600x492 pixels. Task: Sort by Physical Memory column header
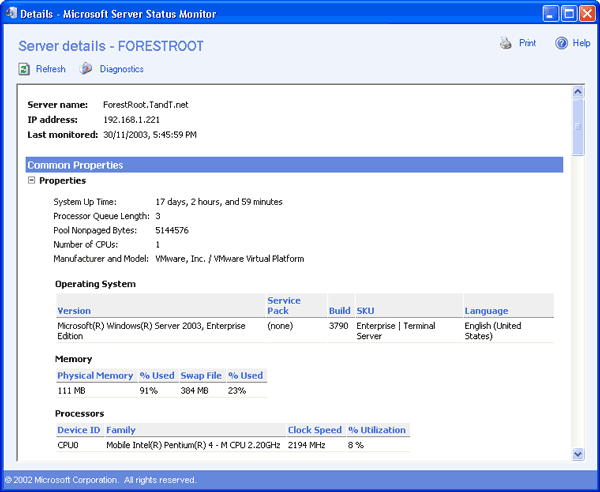pos(95,375)
